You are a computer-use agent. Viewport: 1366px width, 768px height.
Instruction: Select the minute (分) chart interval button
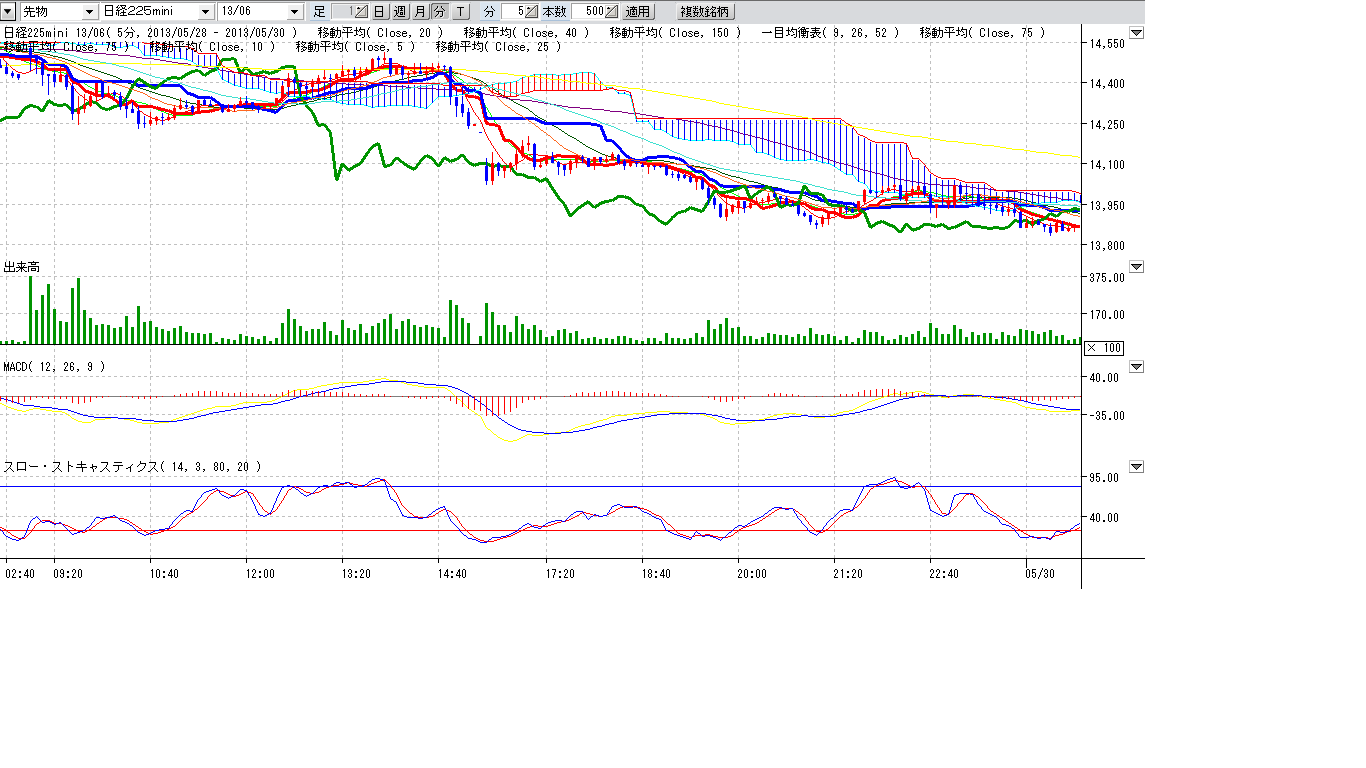coord(438,12)
